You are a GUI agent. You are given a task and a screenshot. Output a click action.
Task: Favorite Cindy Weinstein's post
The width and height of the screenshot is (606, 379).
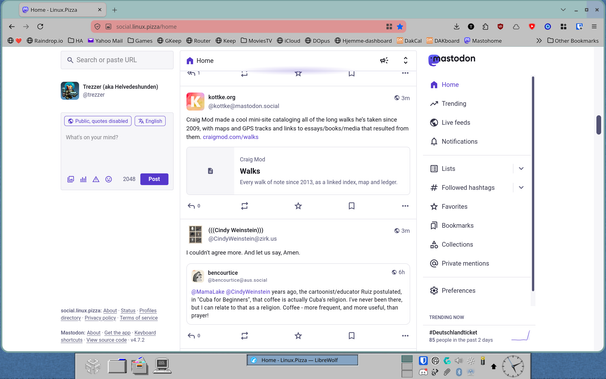(298, 336)
